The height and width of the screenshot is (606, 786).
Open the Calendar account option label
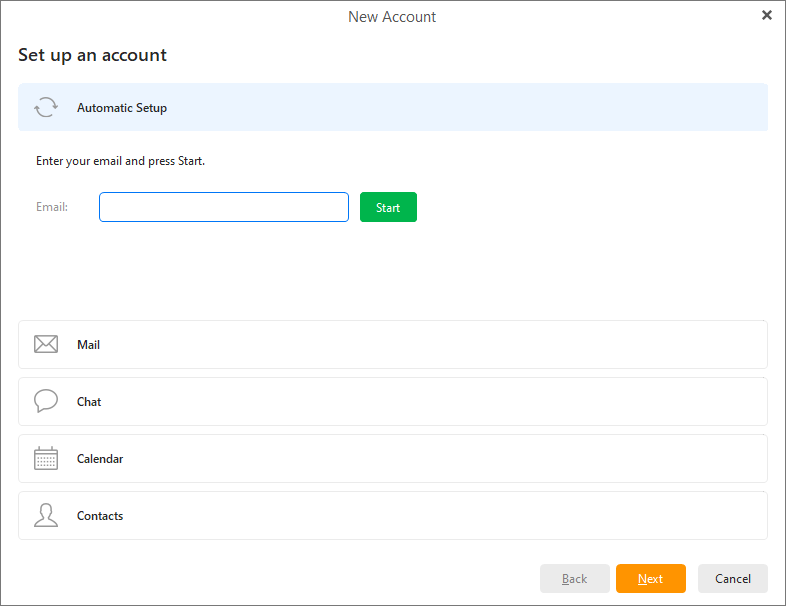coord(100,459)
